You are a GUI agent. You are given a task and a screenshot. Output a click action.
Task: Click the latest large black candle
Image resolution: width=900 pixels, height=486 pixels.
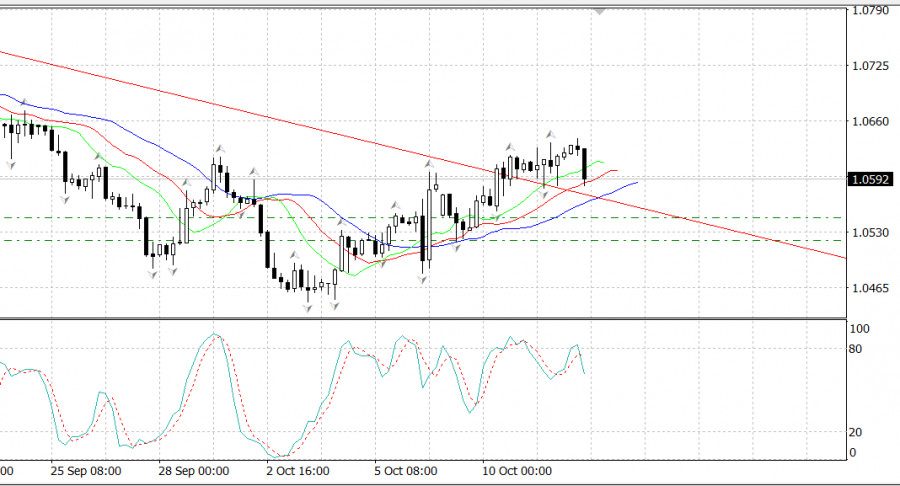click(584, 164)
